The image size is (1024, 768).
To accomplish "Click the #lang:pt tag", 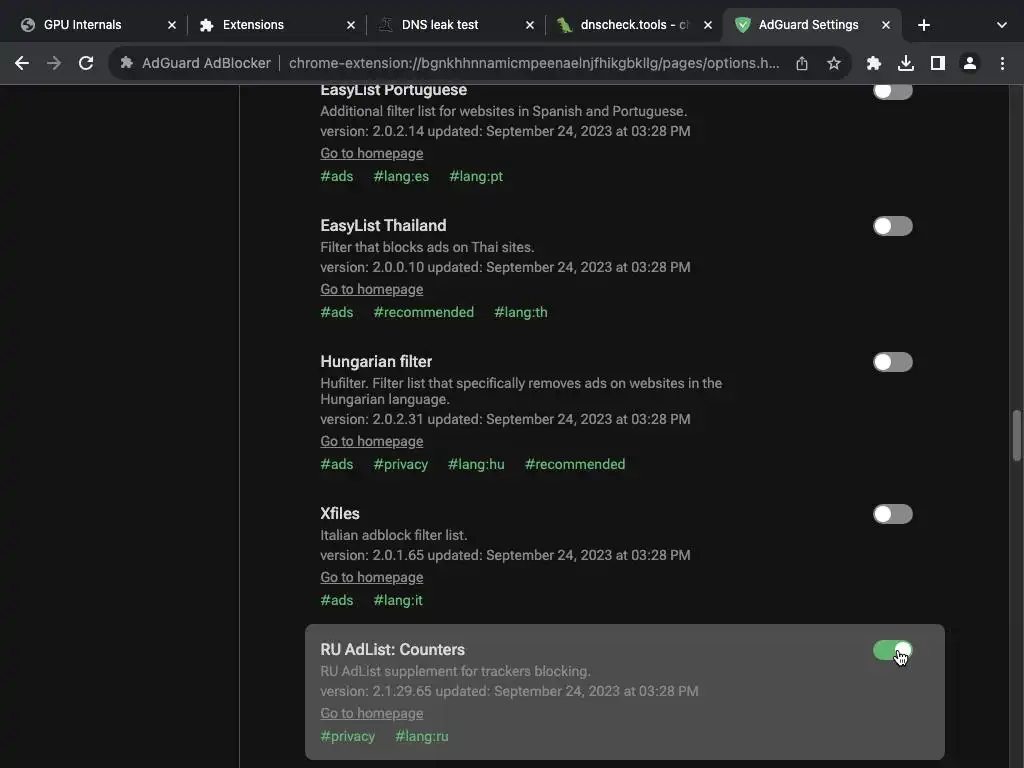I will click(476, 176).
